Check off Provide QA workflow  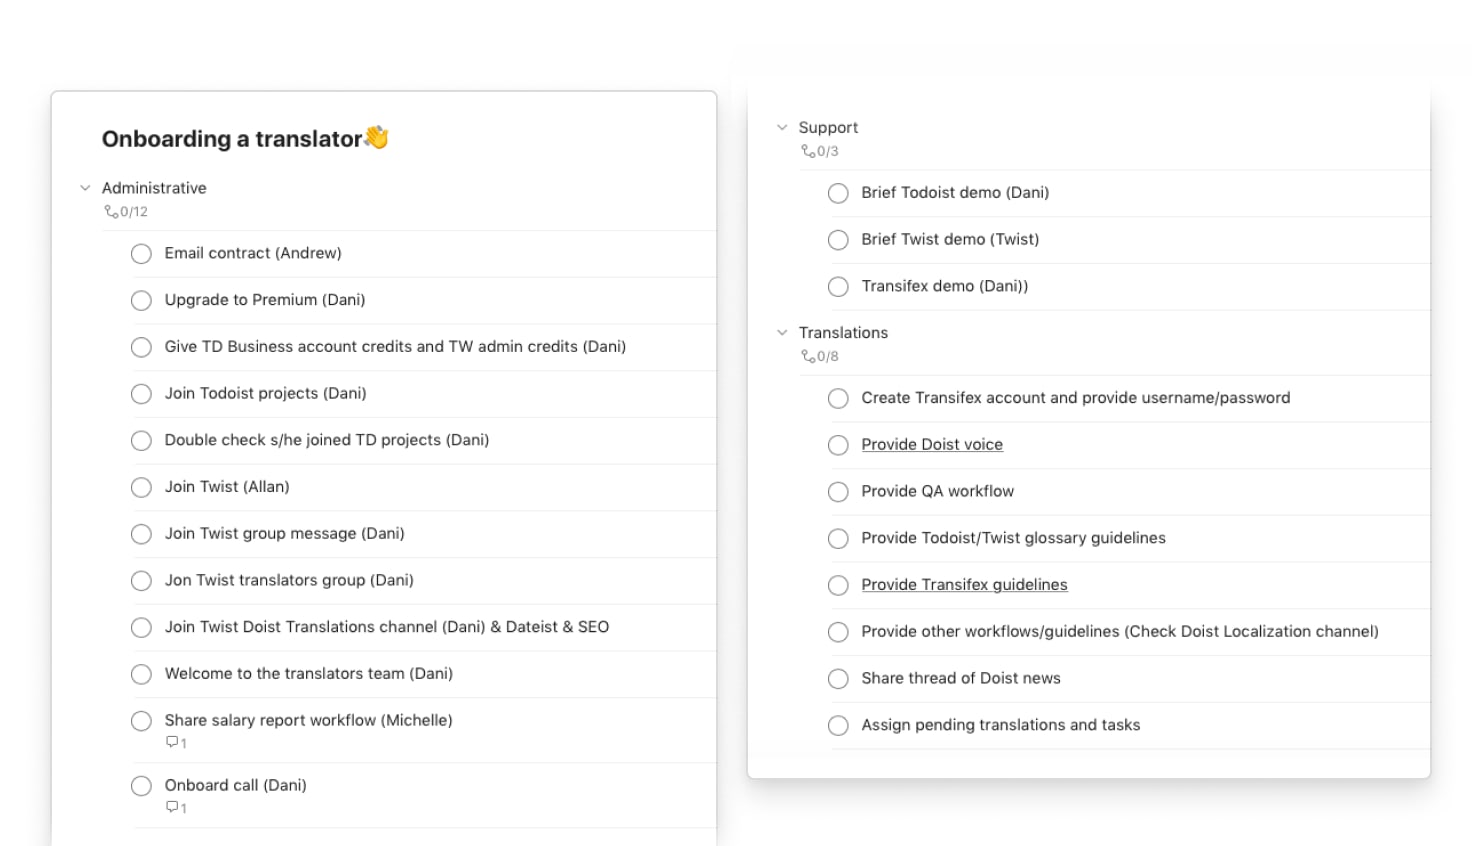838,491
